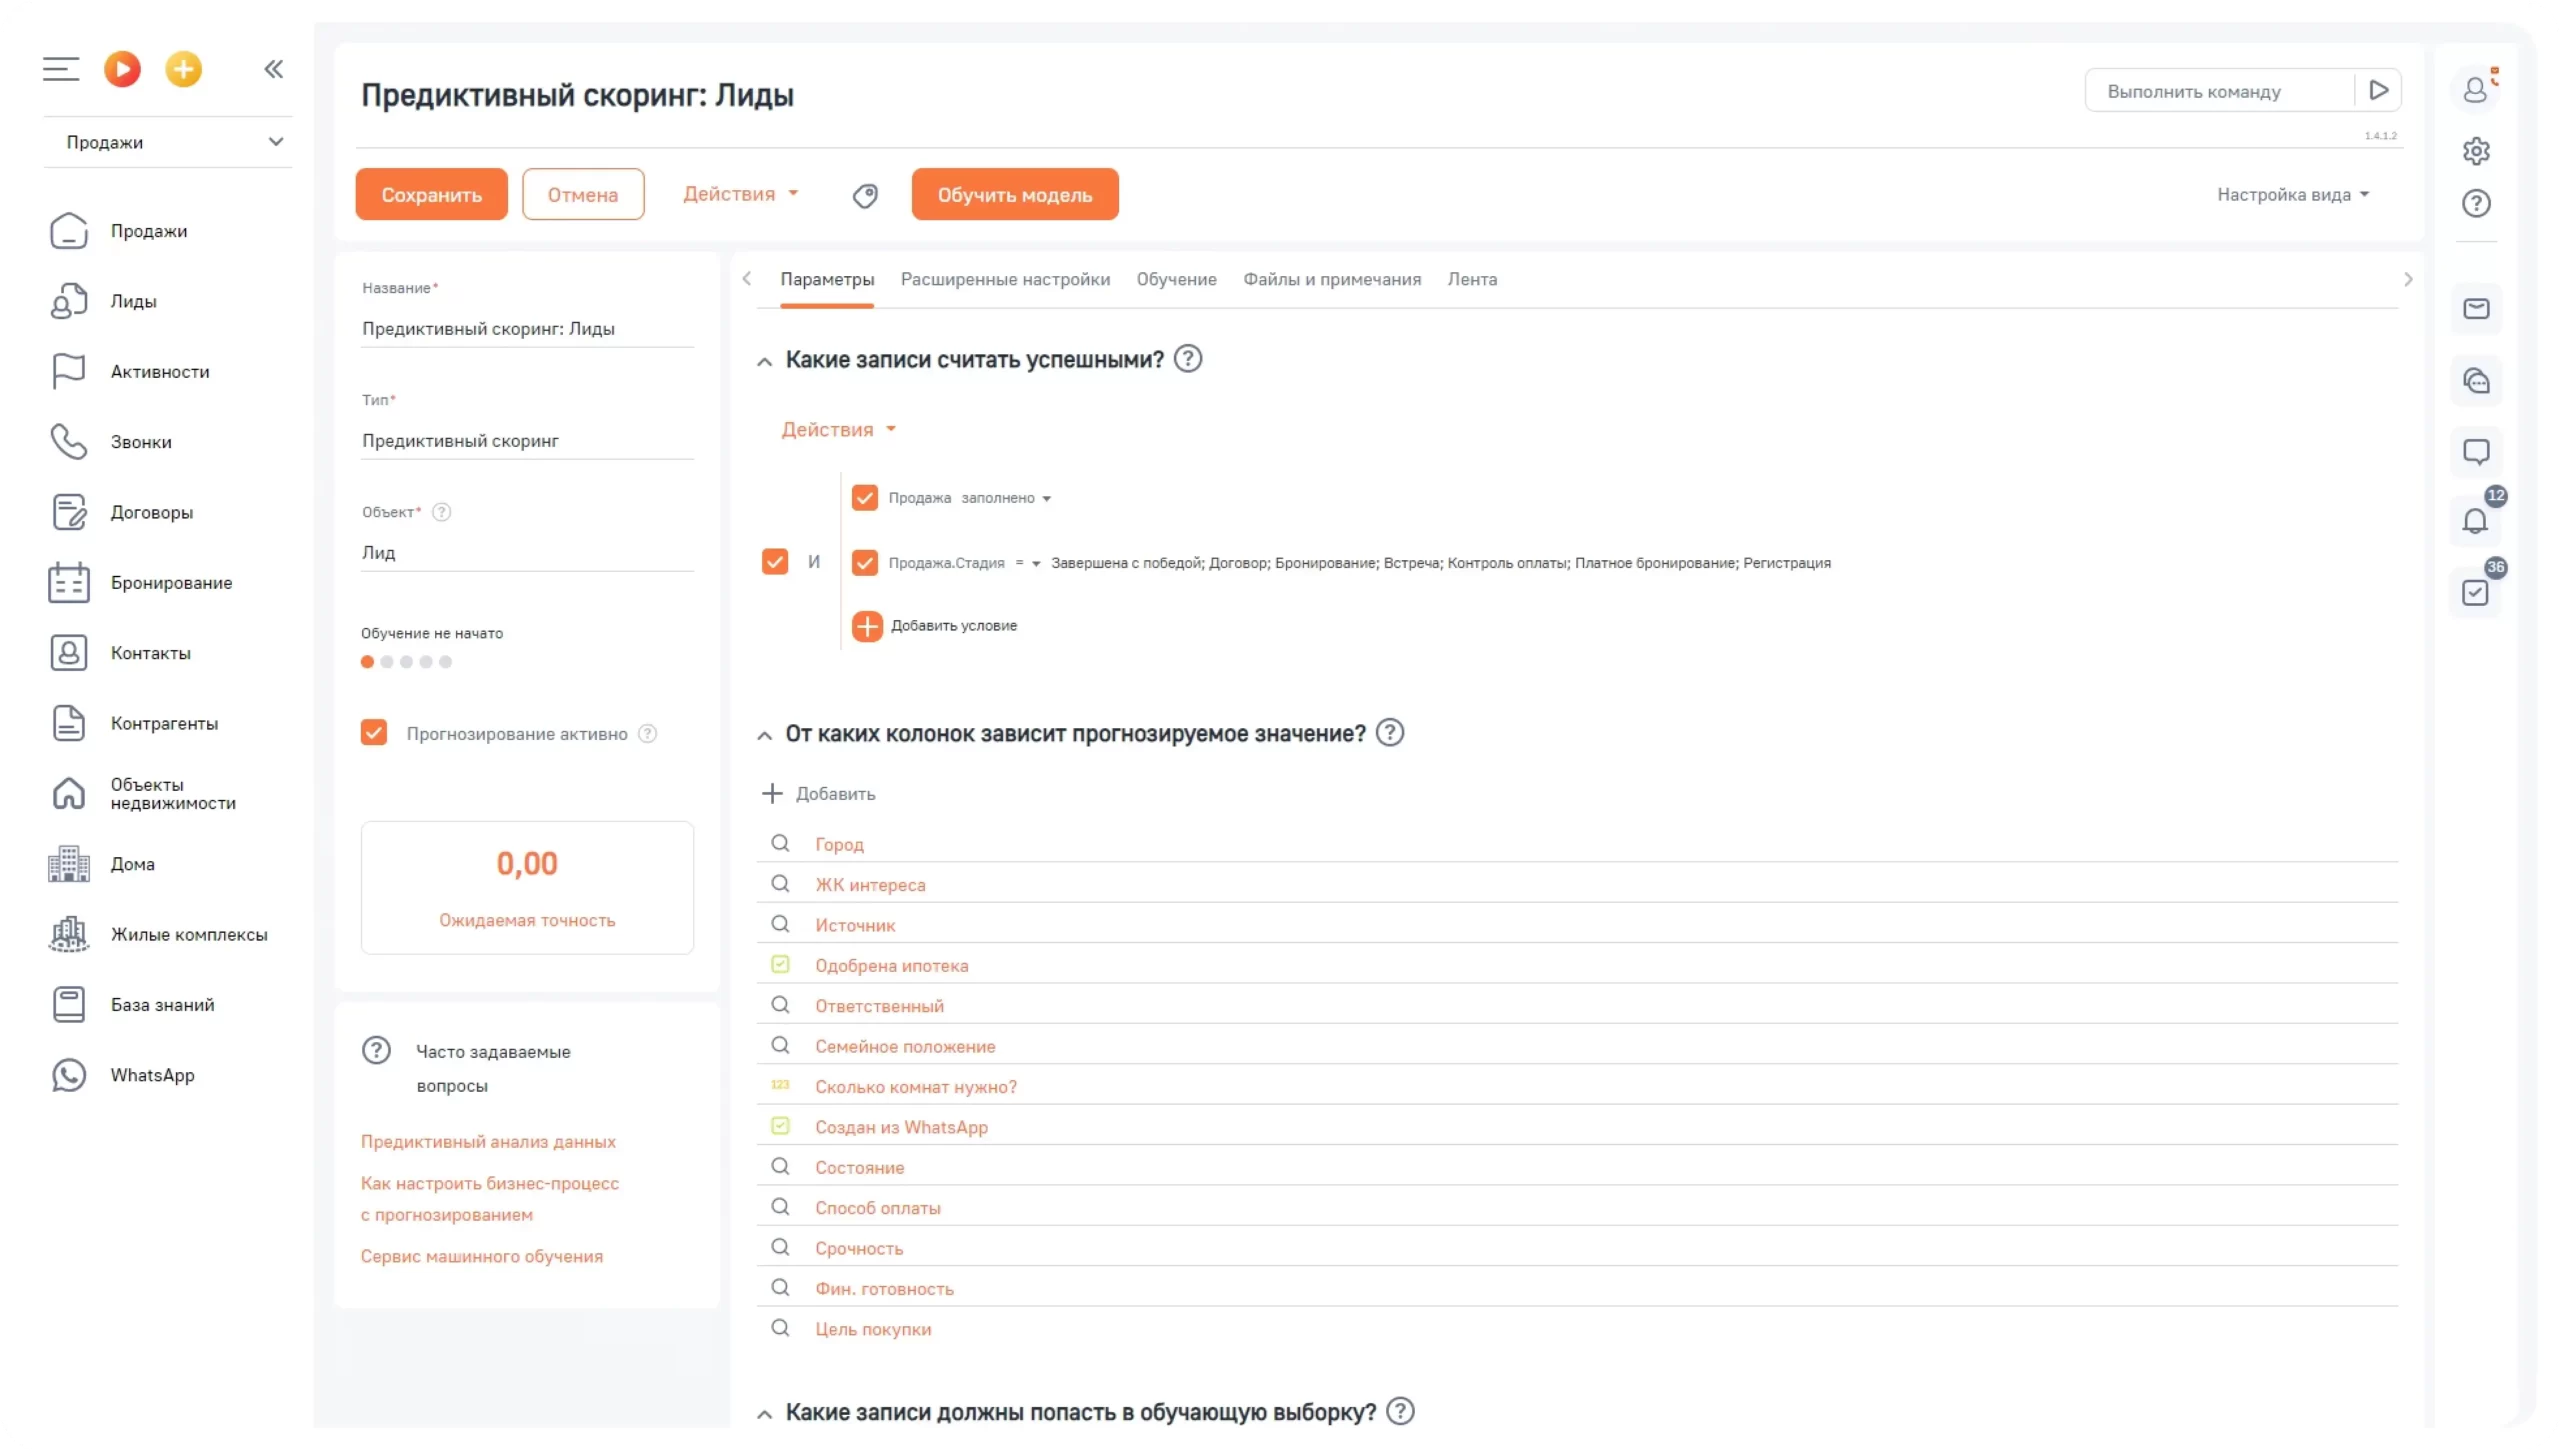
Task: Collapse the left sidebar with double-chevron icon
Action: pos(273,69)
